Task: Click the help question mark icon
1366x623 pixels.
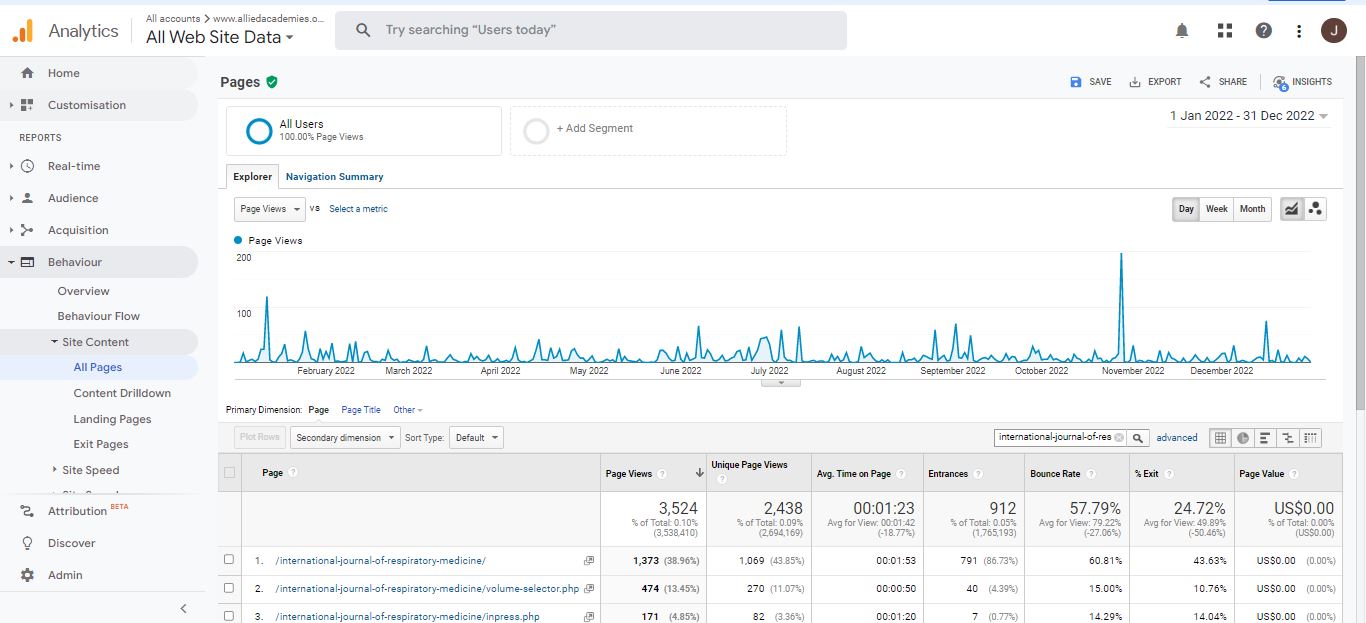Action: 1263,31
